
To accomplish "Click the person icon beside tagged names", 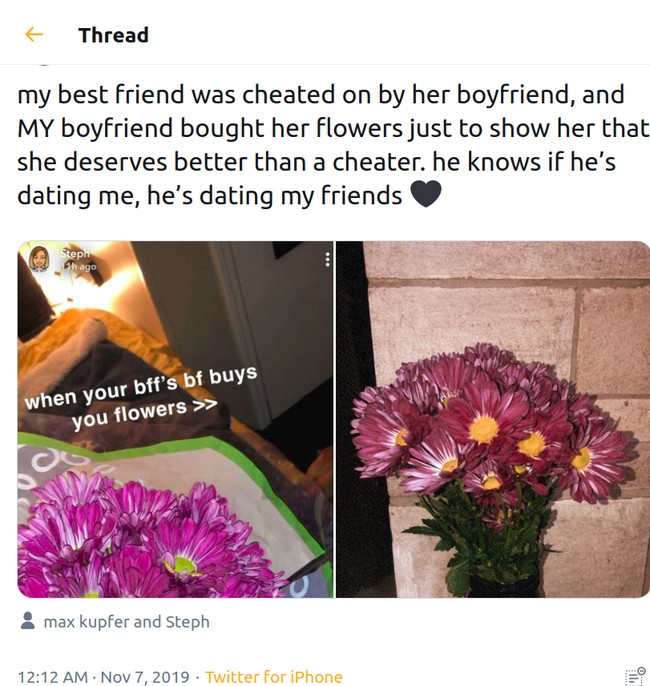I will tap(28, 622).
